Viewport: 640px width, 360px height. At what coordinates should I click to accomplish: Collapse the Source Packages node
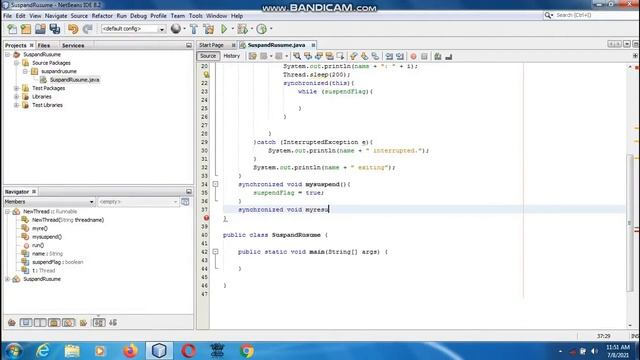coord(16,63)
